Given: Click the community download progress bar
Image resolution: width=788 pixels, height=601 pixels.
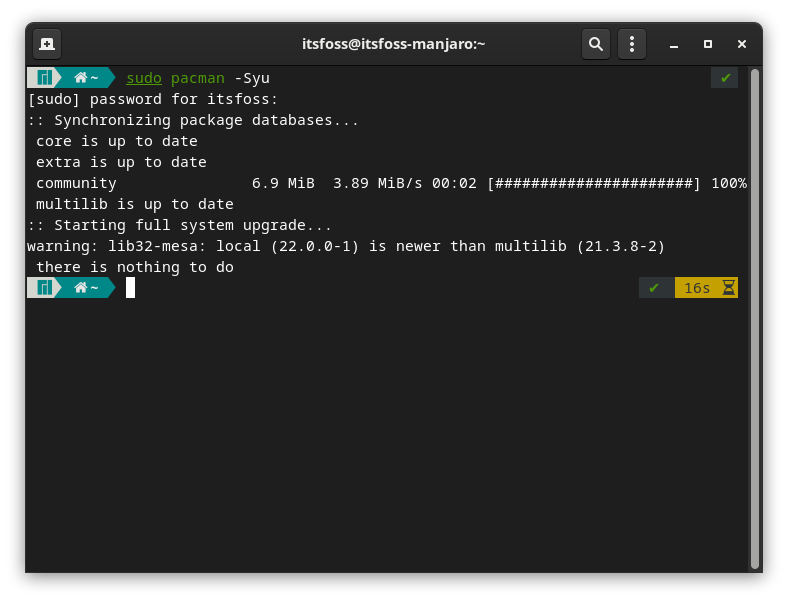Looking at the screenshot, I should tap(593, 183).
